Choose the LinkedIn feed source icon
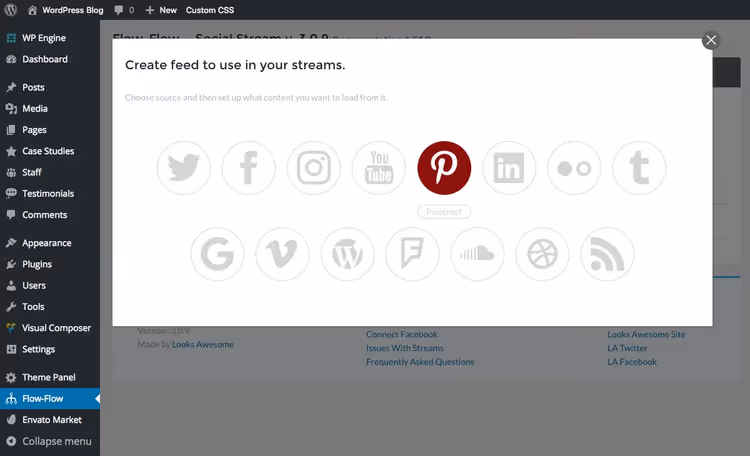750x456 pixels. (x=509, y=168)
